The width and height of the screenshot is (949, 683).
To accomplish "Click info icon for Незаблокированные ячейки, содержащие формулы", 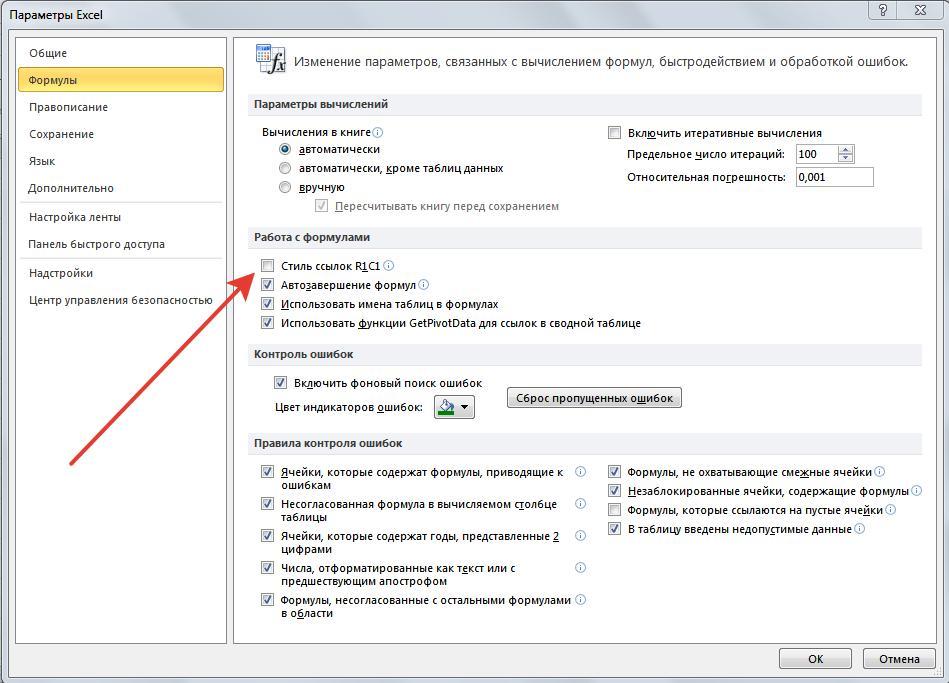I will [x=916, y=490].
